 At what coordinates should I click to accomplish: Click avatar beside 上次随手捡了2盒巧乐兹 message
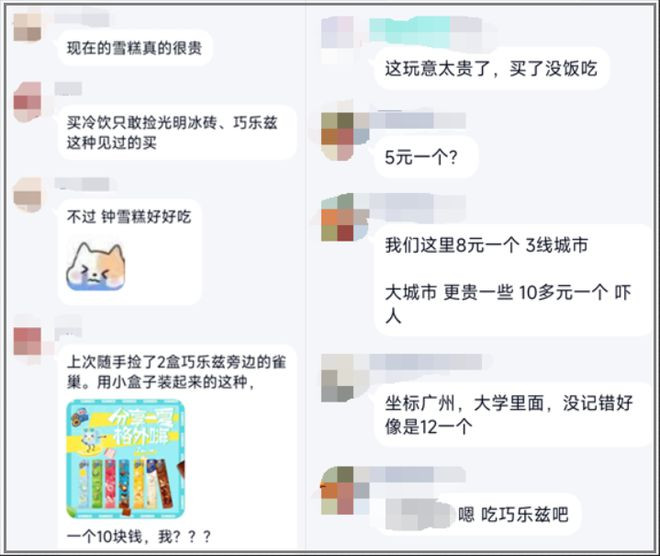coord(27,341)
